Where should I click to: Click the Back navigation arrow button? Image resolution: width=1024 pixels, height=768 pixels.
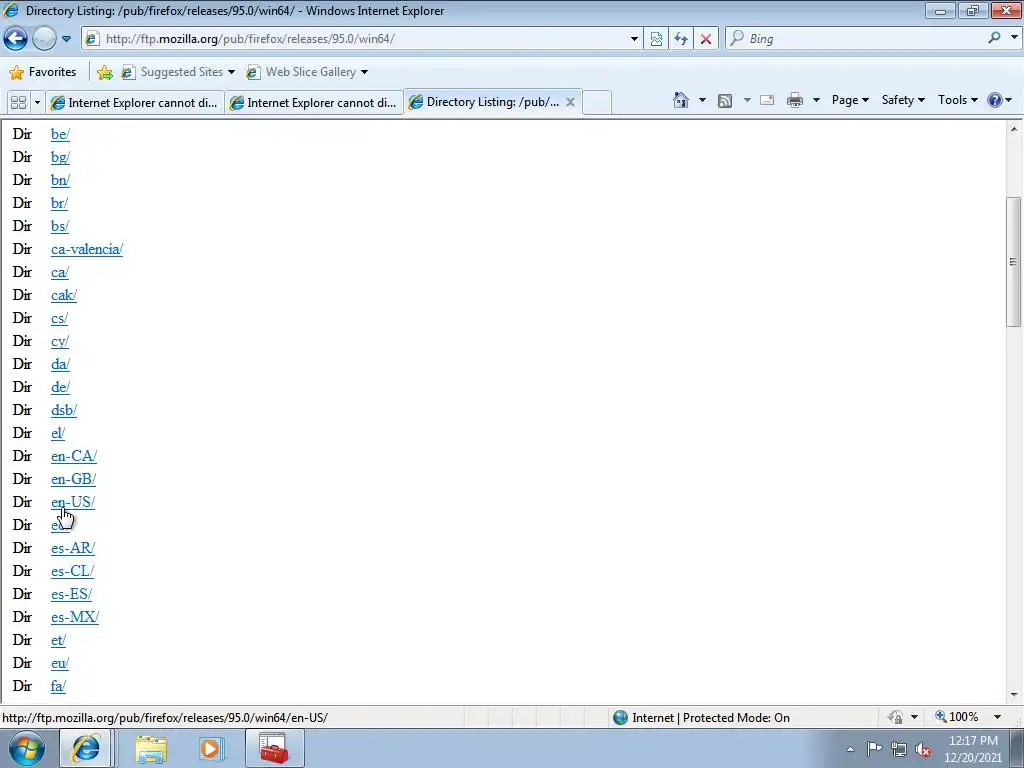coord(16,39)
